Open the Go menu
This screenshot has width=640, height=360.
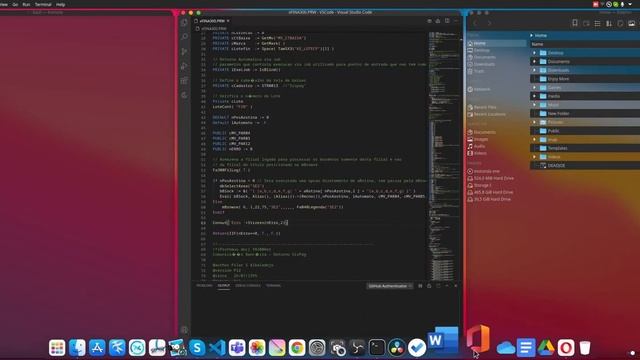pos(15,4)
